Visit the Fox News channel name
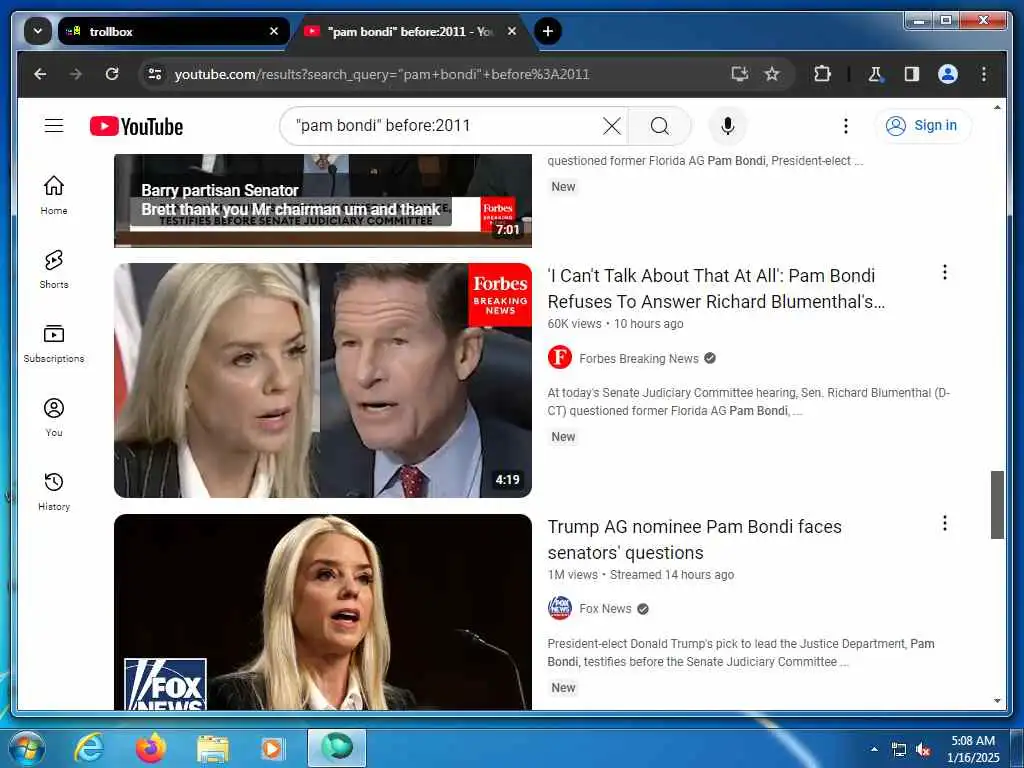Screen dimensions: 1024x768 point(605,609)
